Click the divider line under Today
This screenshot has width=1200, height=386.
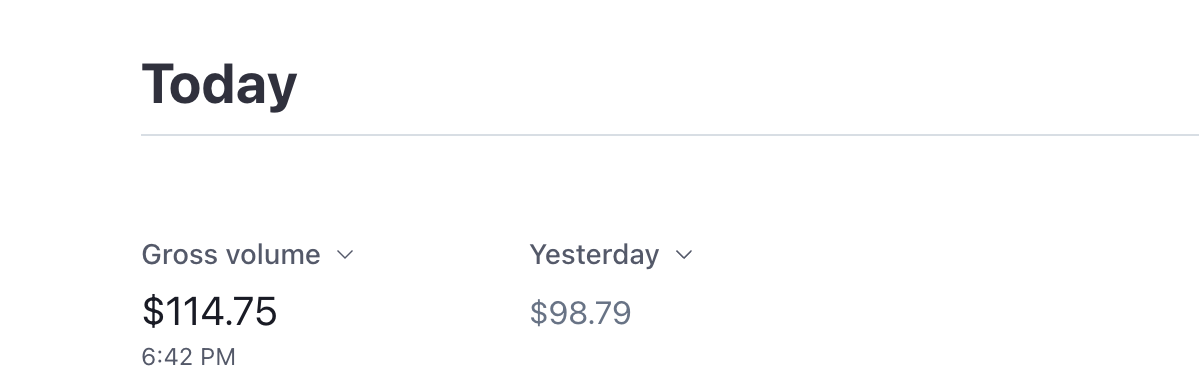[670, 134]
